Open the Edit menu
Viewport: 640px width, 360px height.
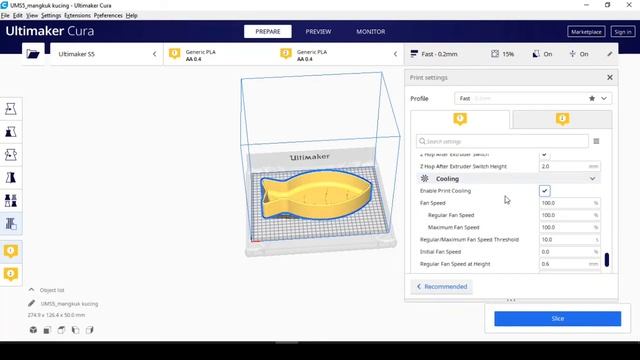coord(18,16)
